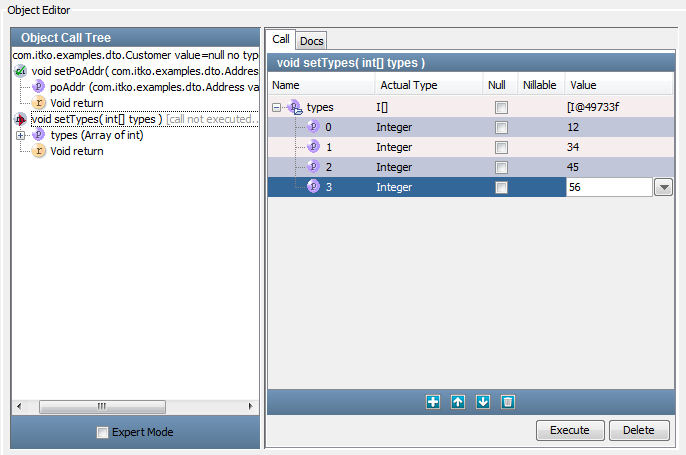Image resolution: width=686 pixels, height=455 pixels.
Task: Click the Execute button
Action: pyautogui.click(x=570, y=430)
